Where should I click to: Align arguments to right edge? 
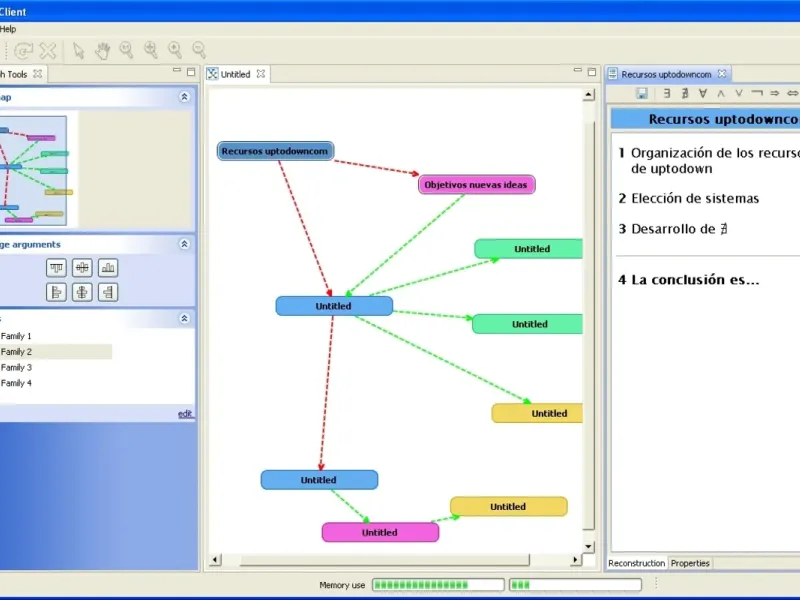tap(108, 292)
